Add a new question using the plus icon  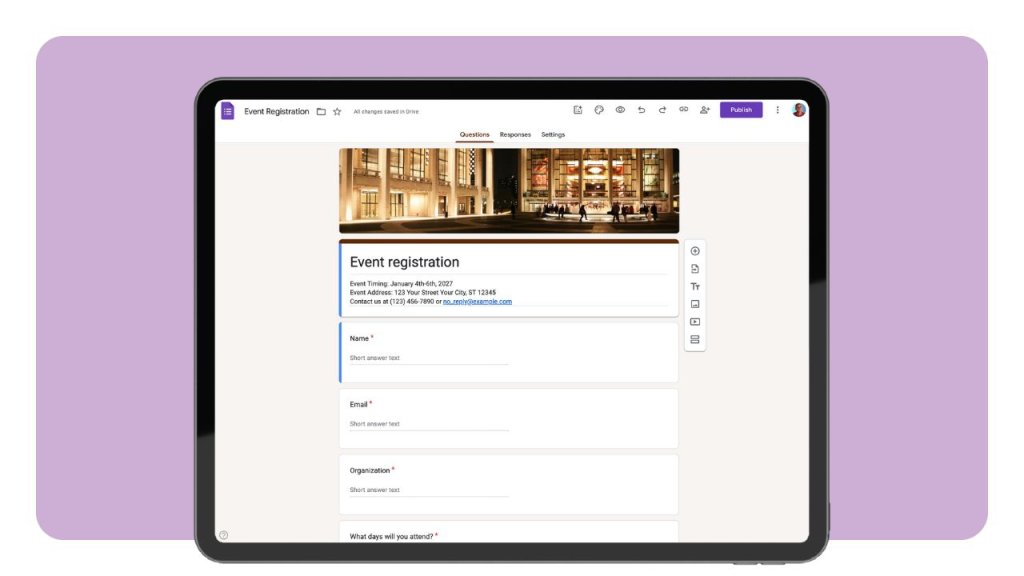(693, 249)
